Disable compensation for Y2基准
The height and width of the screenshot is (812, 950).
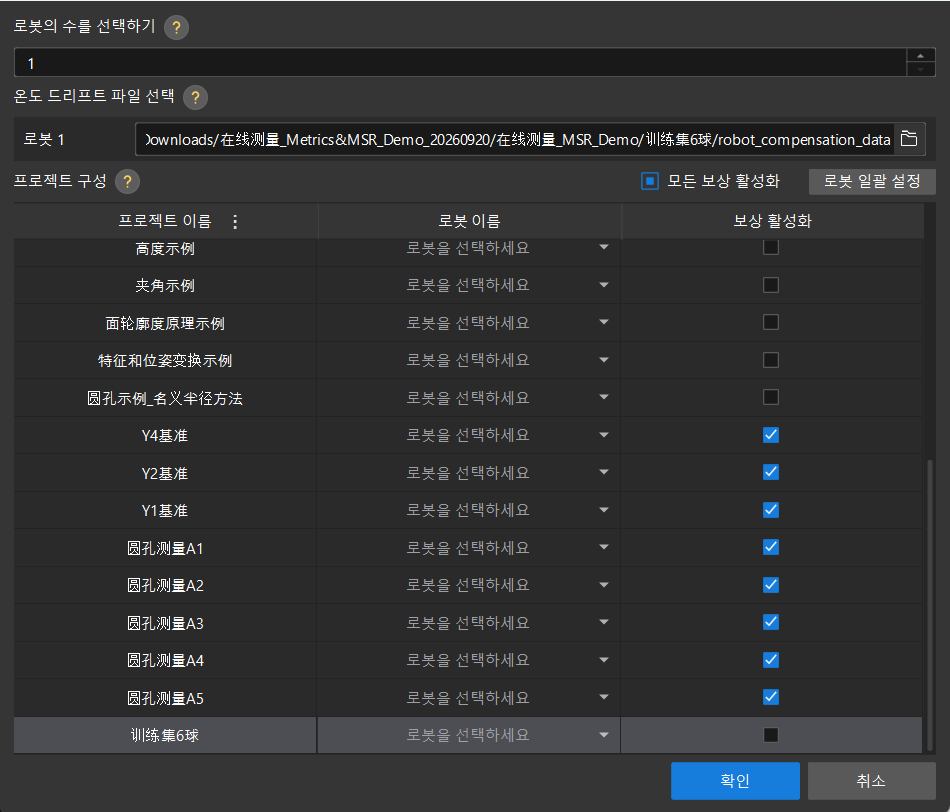tap(771, 472)
